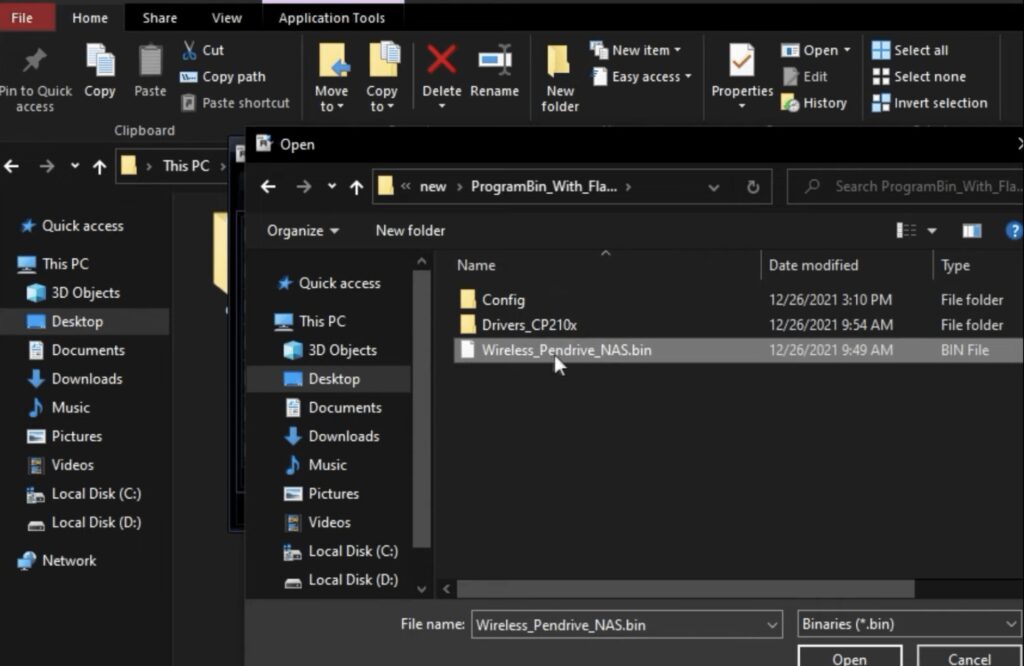The width and height of the screenshot is (1024, 666).
Task: Go up one folder in Open dialog
Action: tap(356, 188)
